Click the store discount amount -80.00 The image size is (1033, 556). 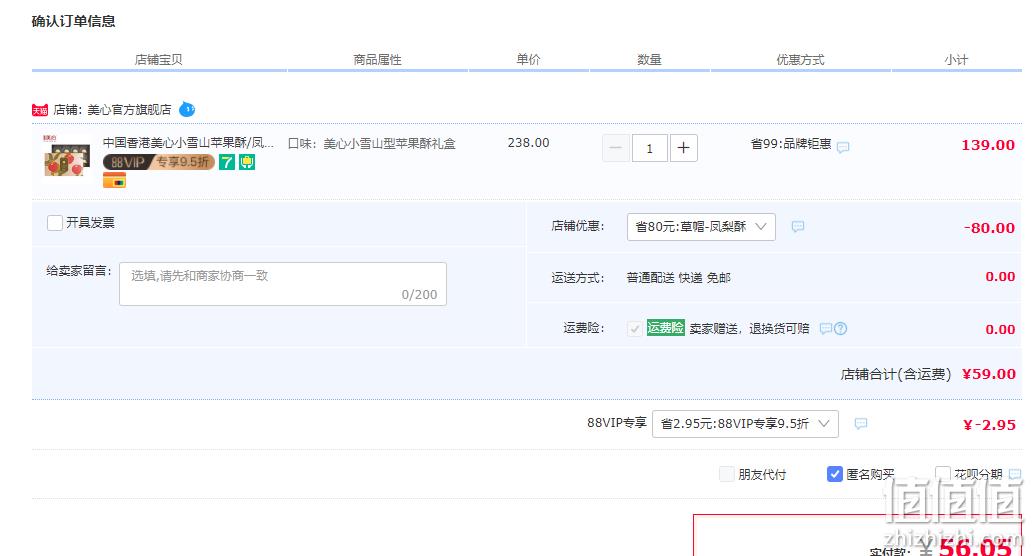click(989, 228)
